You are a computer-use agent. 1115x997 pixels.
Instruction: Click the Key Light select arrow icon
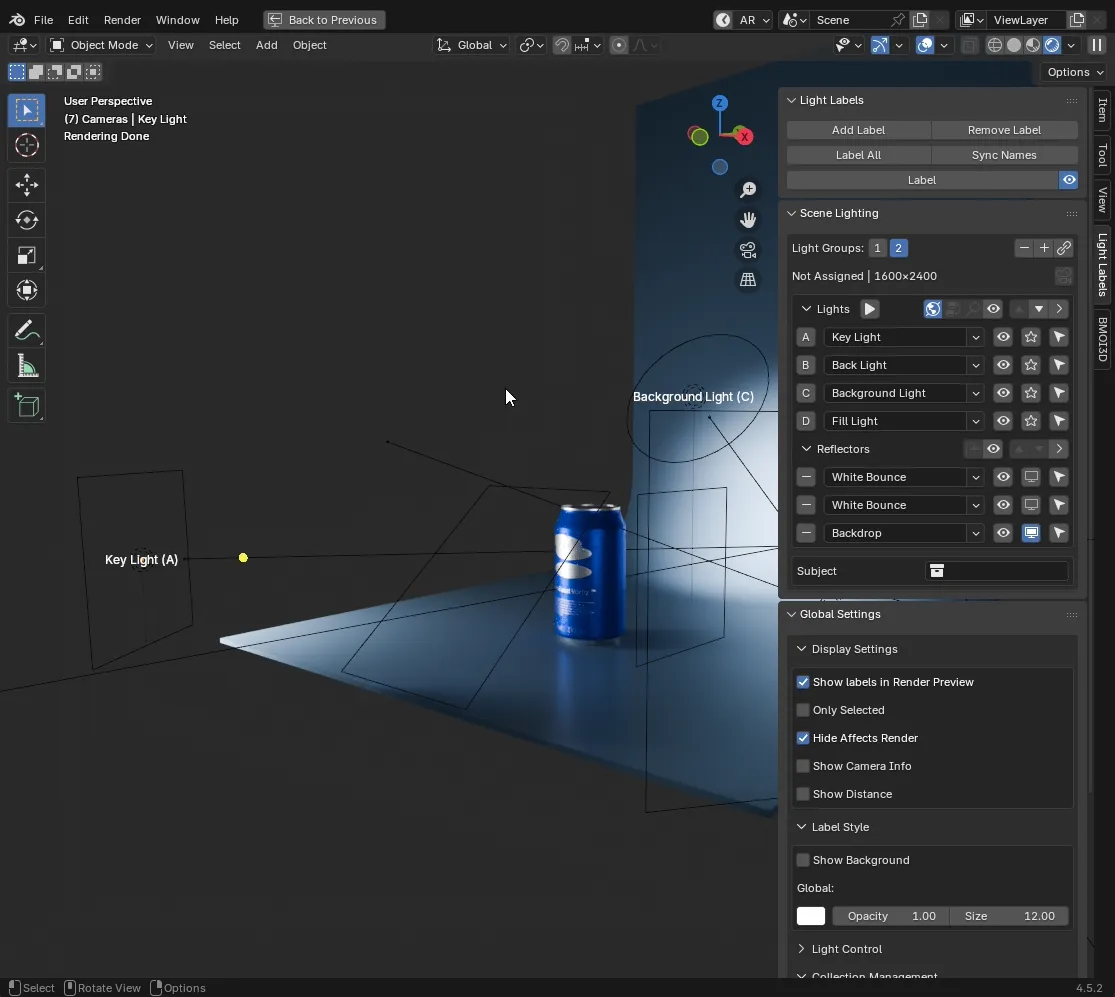(1059, 337)
